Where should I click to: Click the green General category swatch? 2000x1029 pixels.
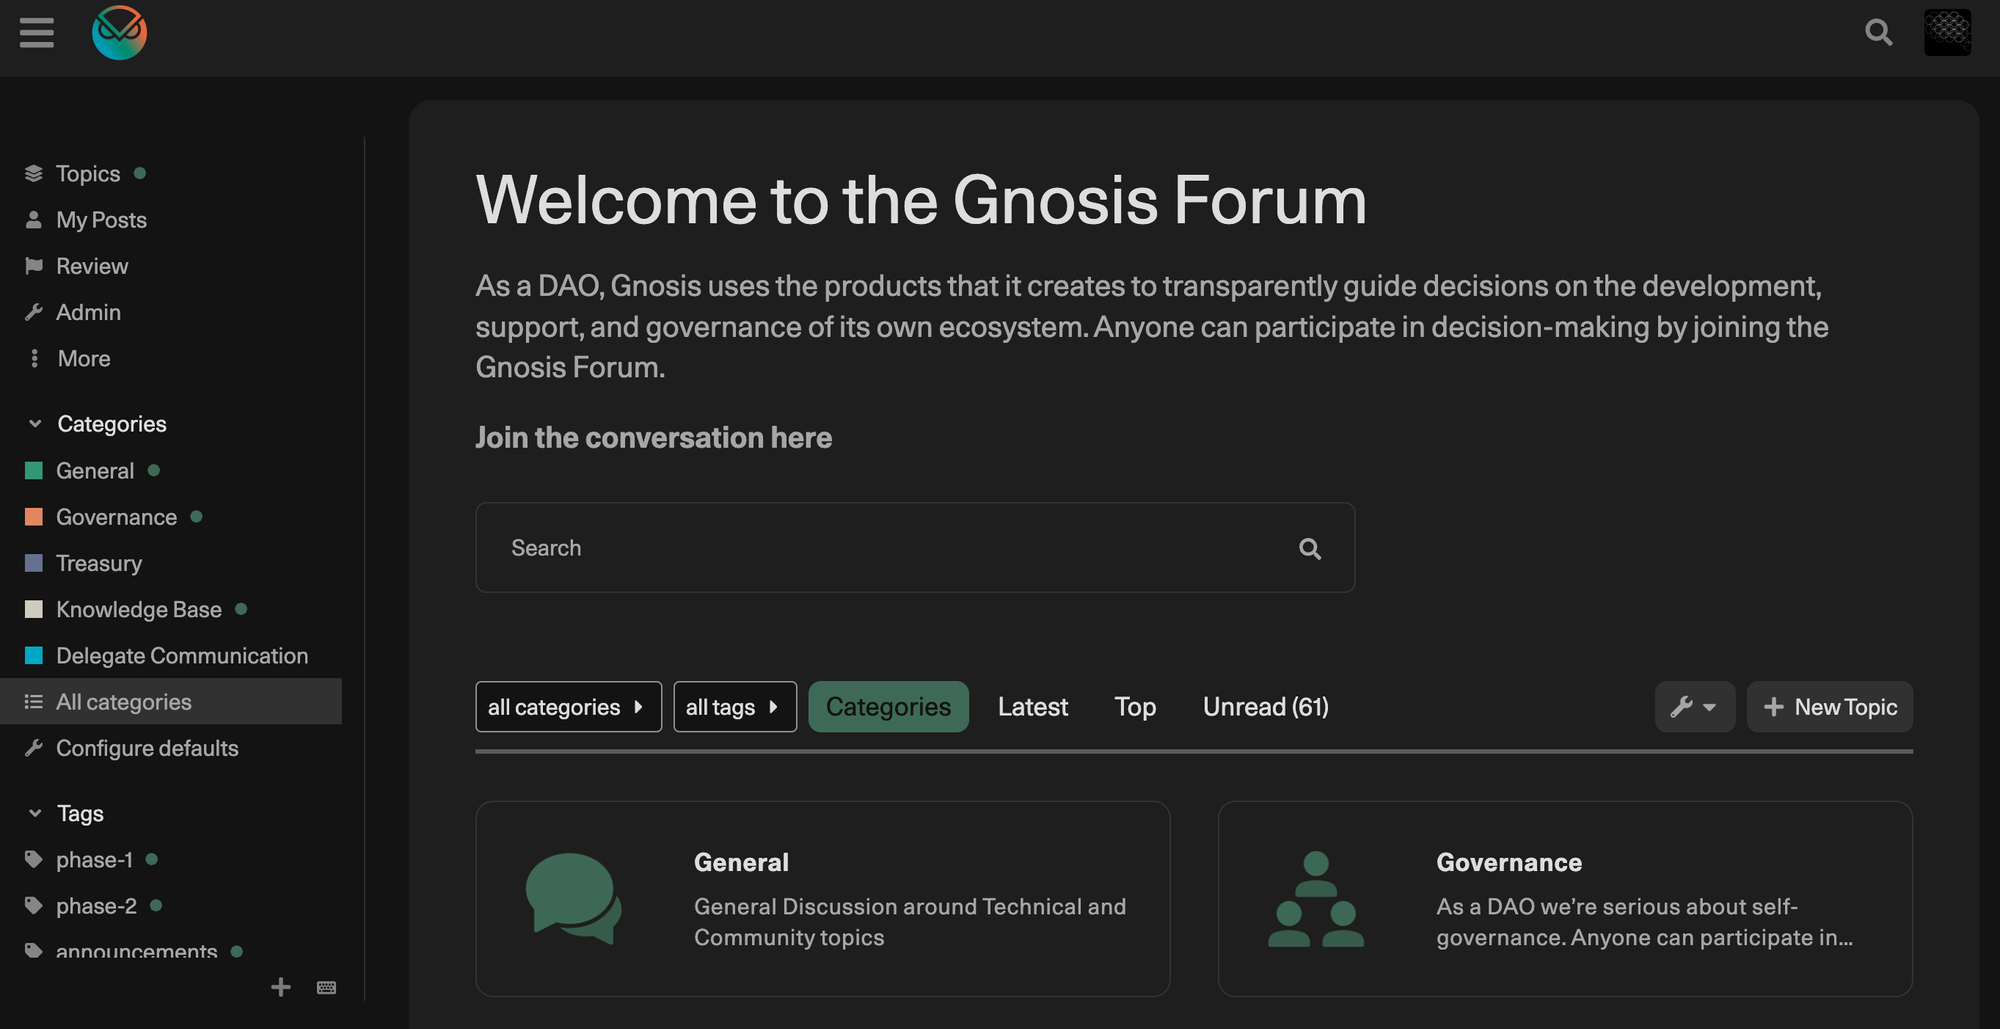(x=34, y=471)
